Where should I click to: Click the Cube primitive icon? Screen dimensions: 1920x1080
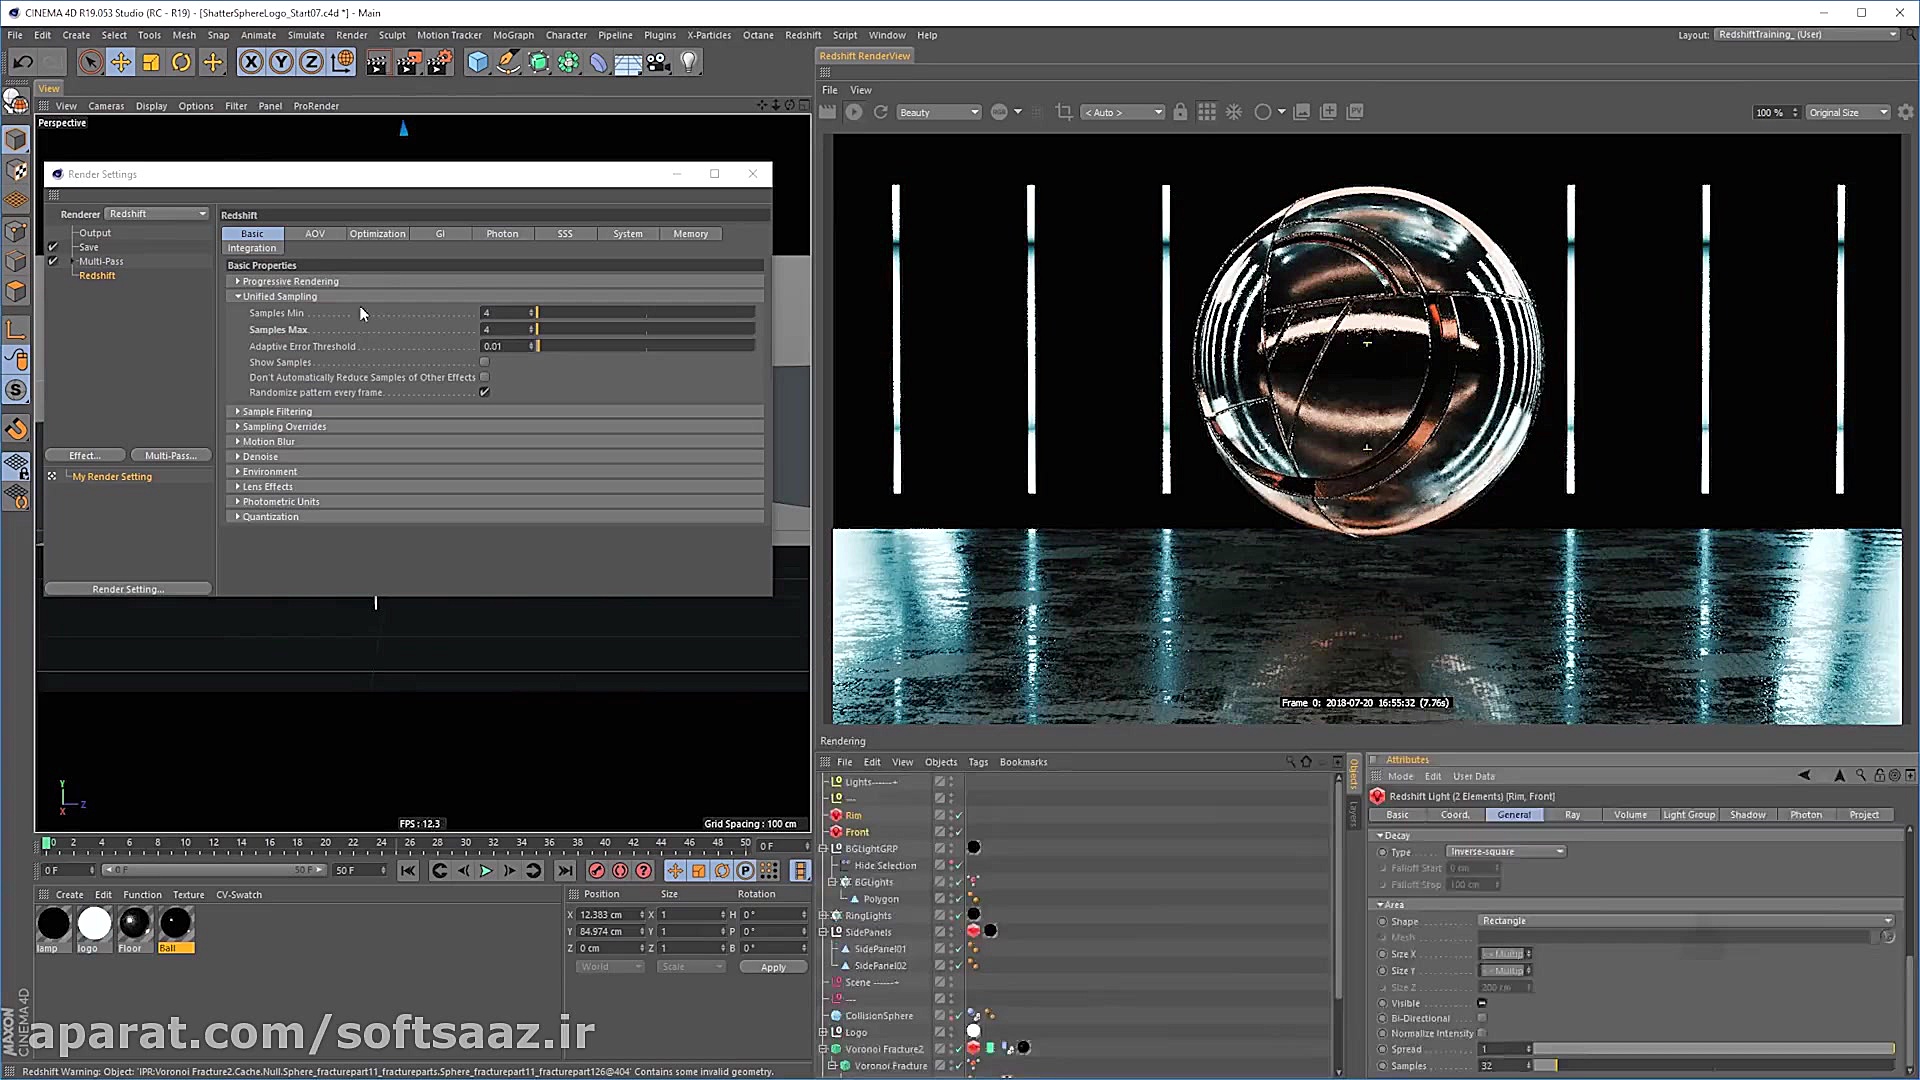point(478,62)
